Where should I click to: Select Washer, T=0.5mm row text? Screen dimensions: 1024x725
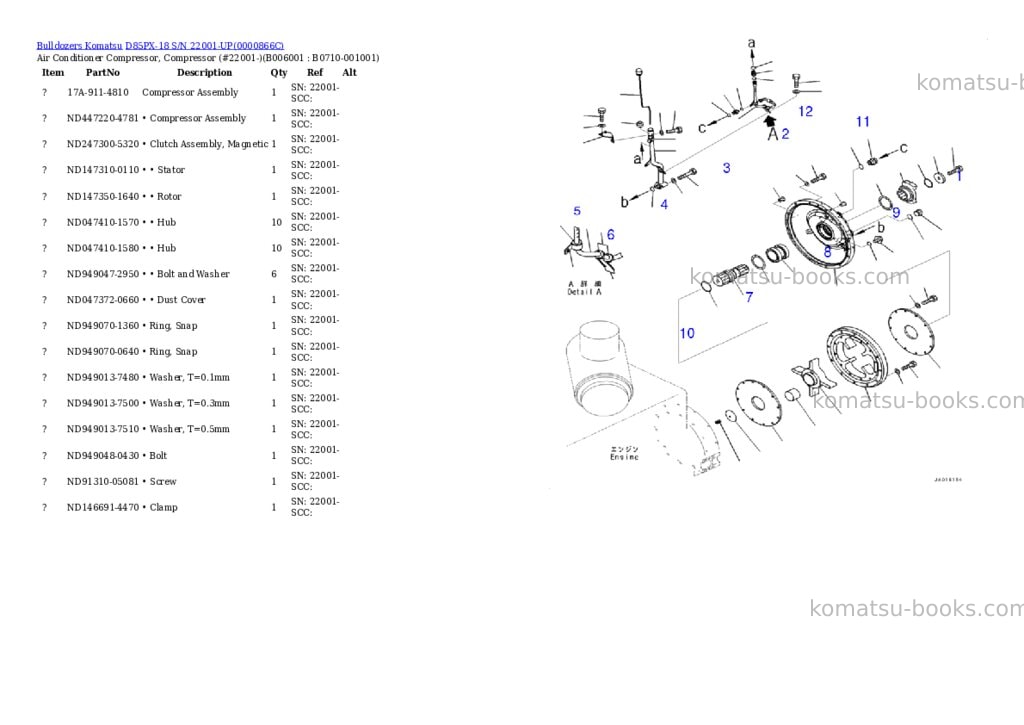pos(189,429)
